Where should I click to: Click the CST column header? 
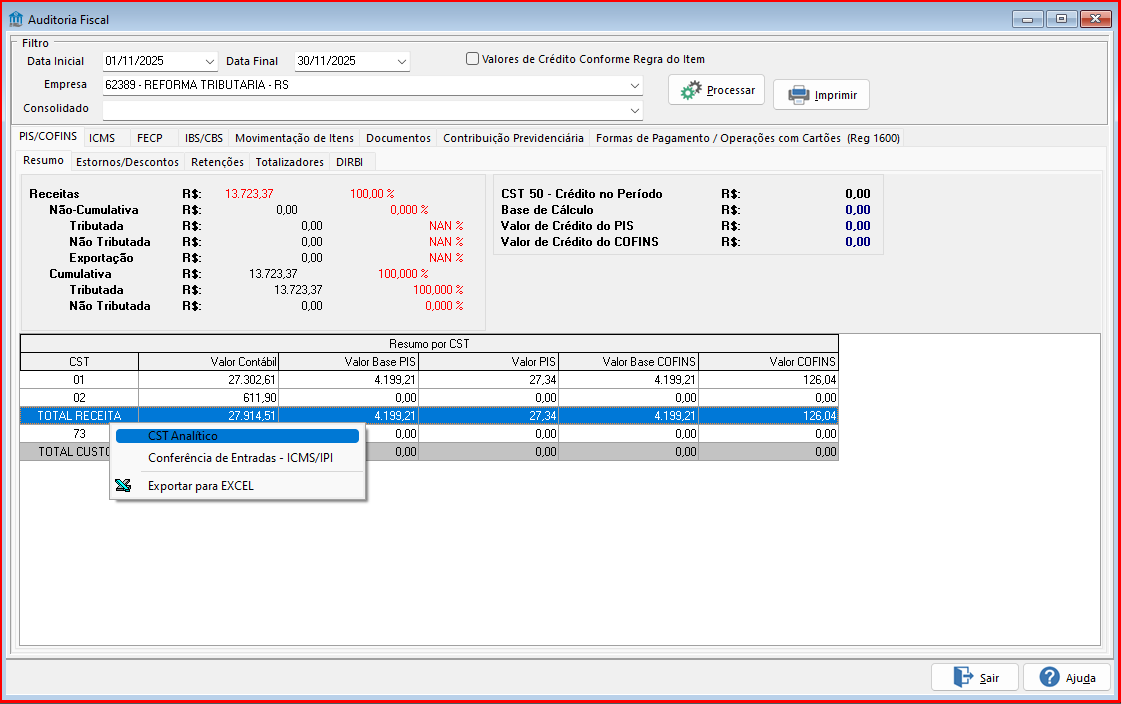click(79, 362)
